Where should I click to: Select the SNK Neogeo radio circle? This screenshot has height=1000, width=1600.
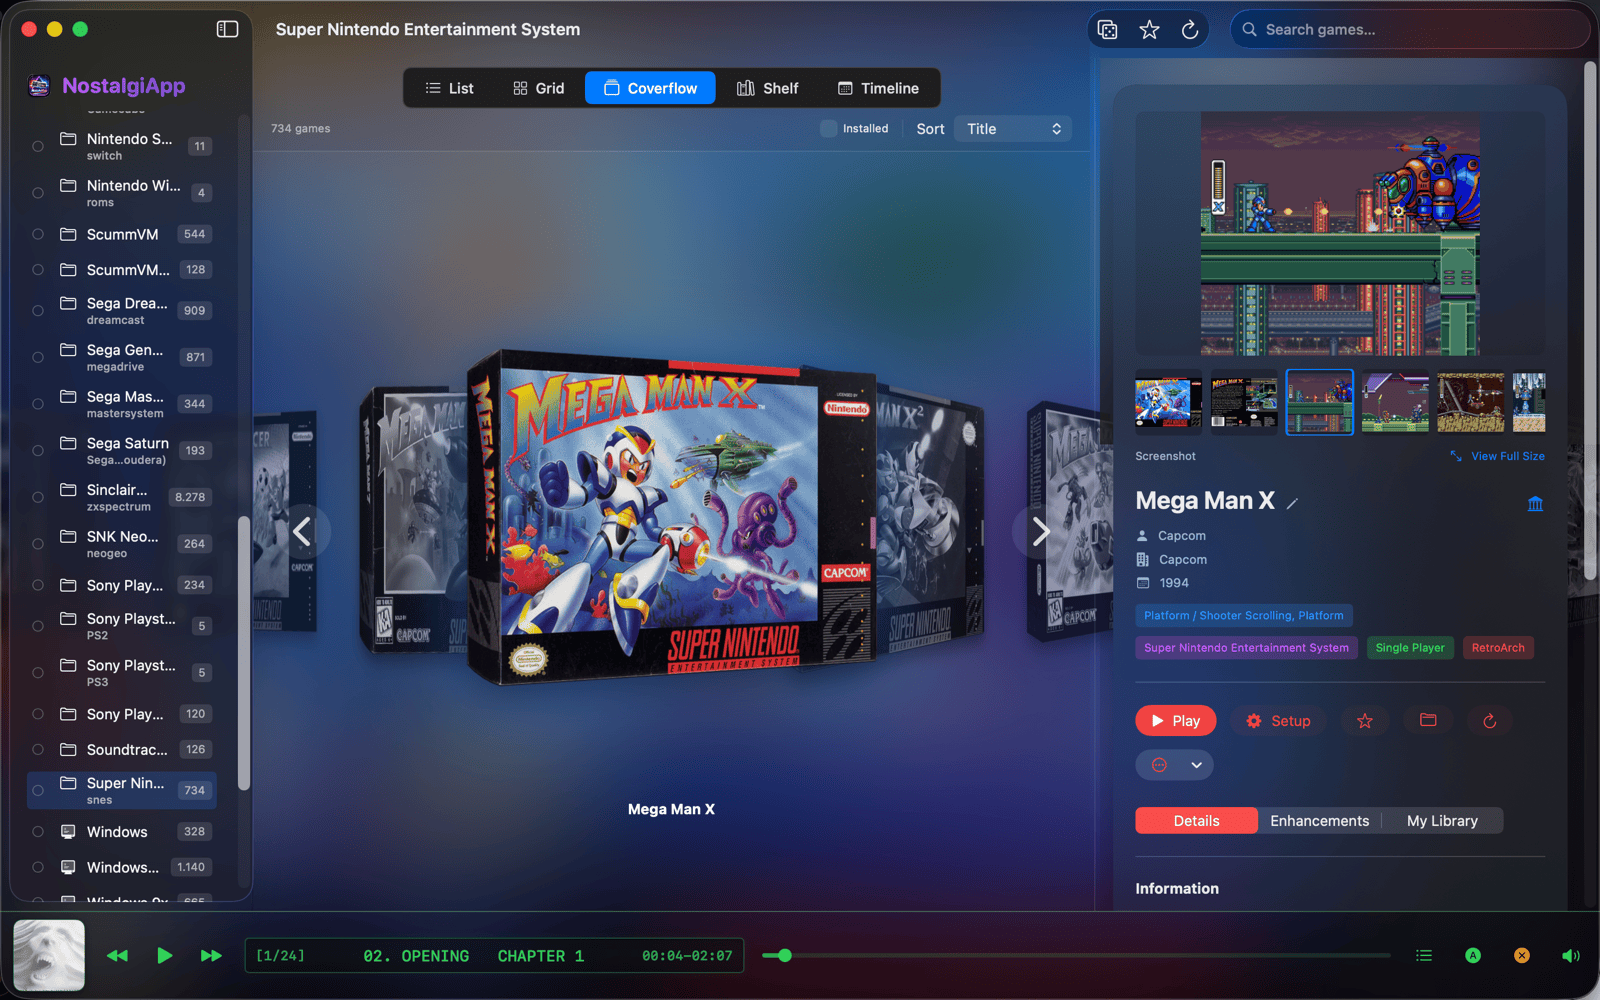38,544
